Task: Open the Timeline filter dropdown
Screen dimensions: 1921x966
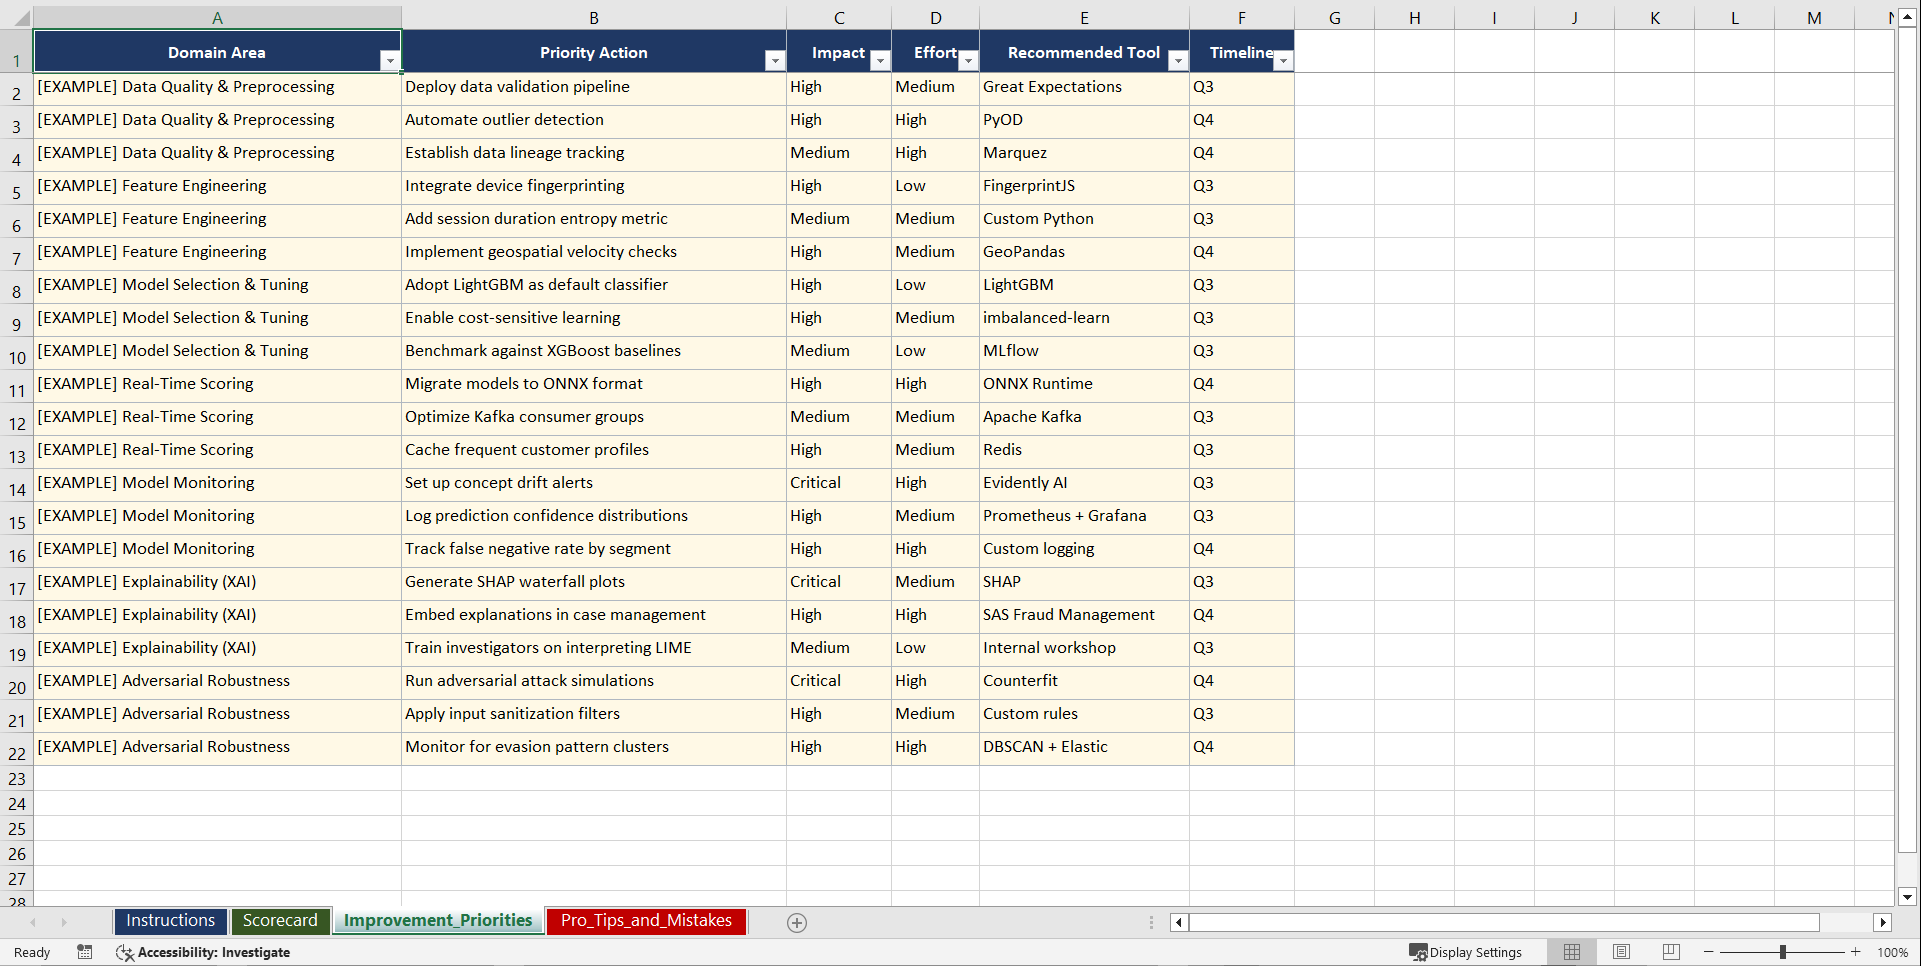Action: 1284,61
